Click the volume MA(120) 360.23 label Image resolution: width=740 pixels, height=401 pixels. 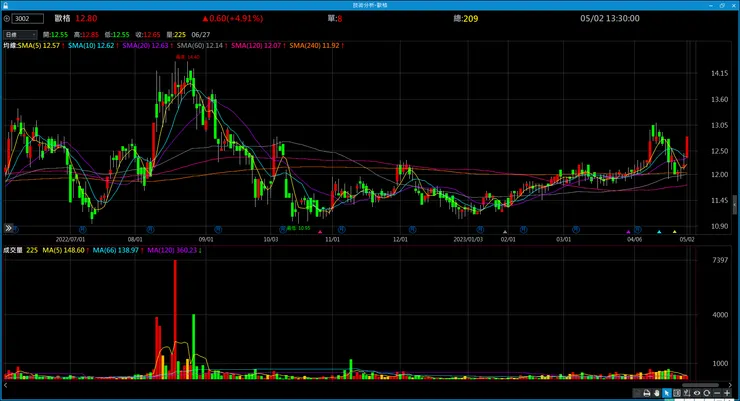172,250
